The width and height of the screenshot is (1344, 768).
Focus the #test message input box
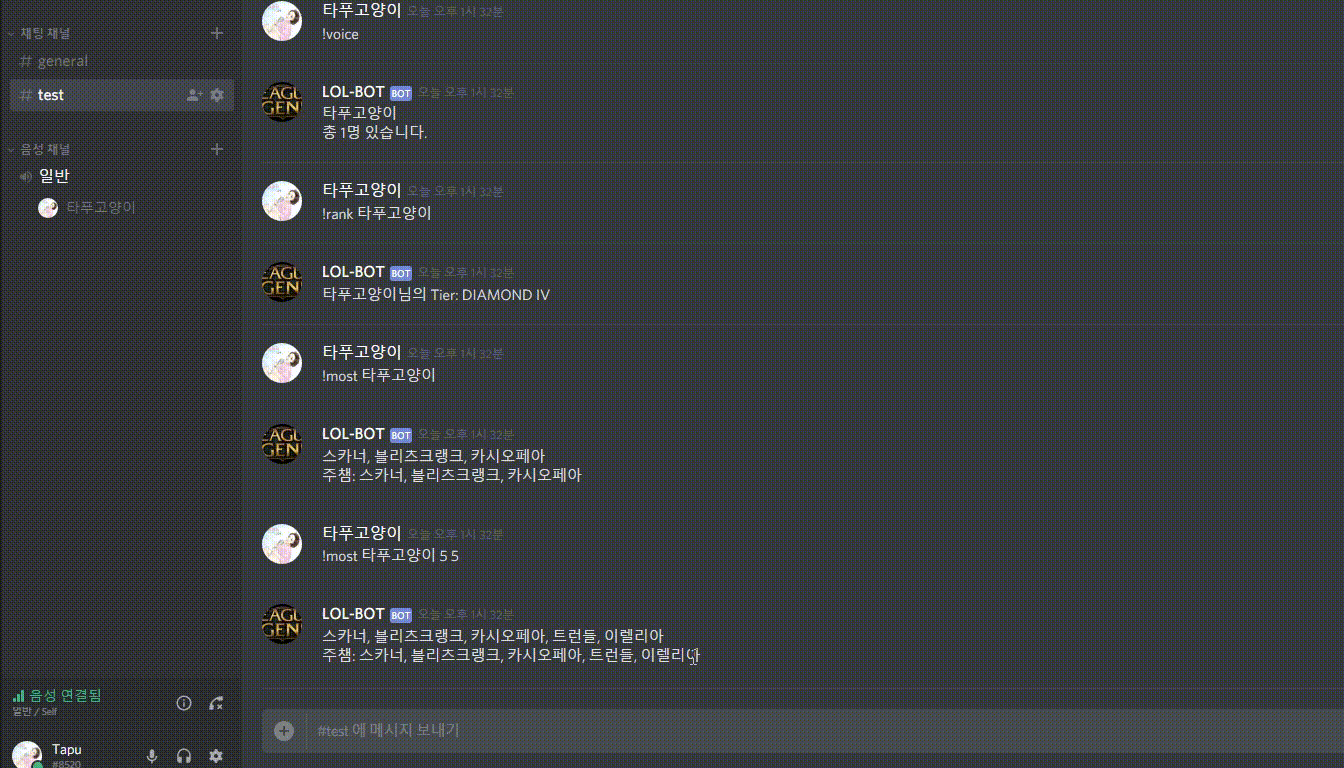point(820,731)
